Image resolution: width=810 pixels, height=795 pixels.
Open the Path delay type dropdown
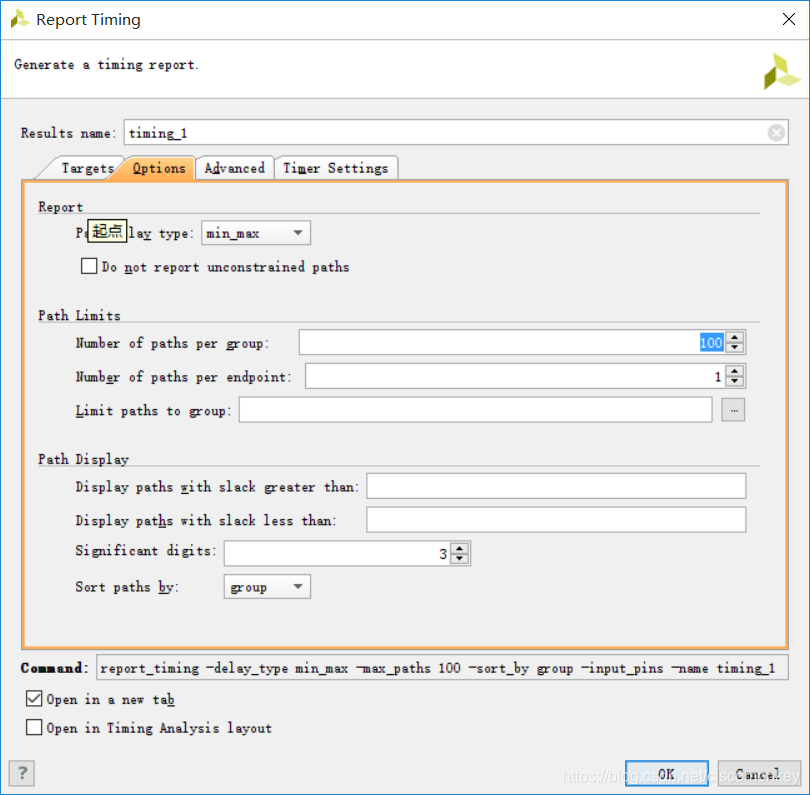coord(256,233)
